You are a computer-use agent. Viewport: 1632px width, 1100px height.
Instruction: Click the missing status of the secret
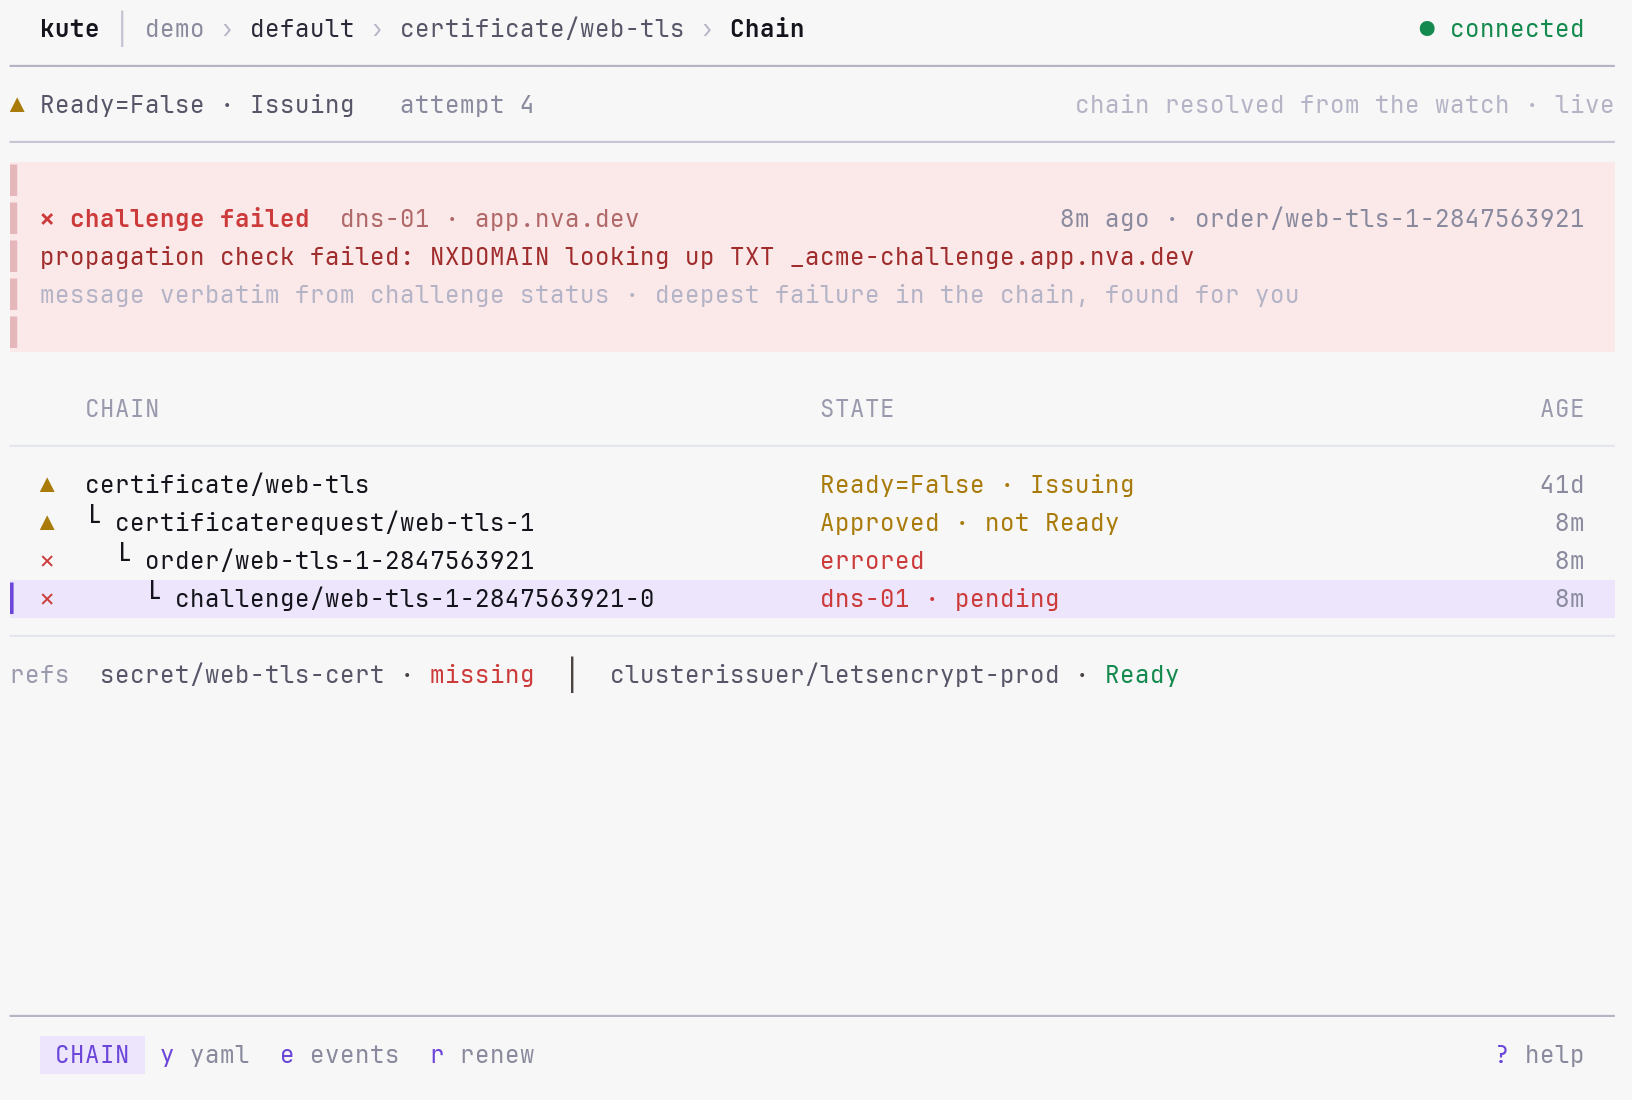482,675
